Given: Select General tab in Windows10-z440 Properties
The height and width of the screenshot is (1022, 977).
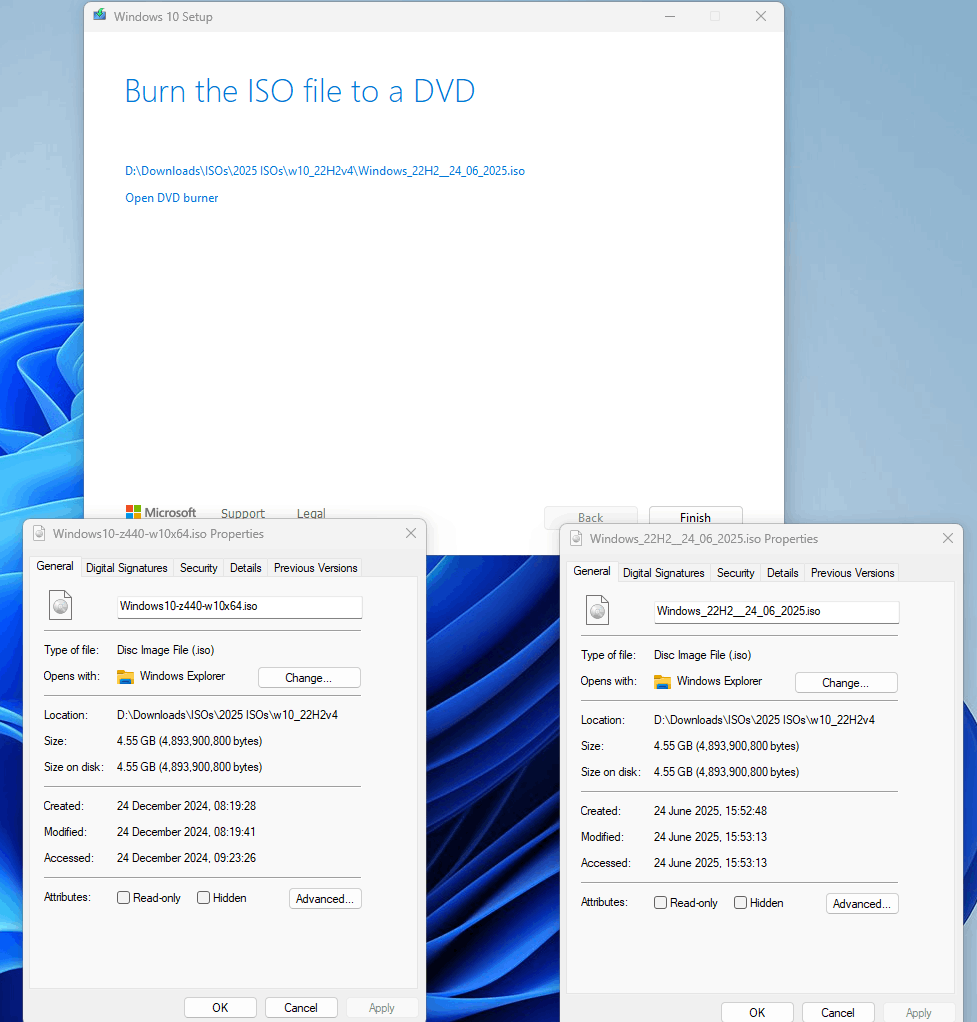Looking at the screenshot, I should tap(55, 566).
